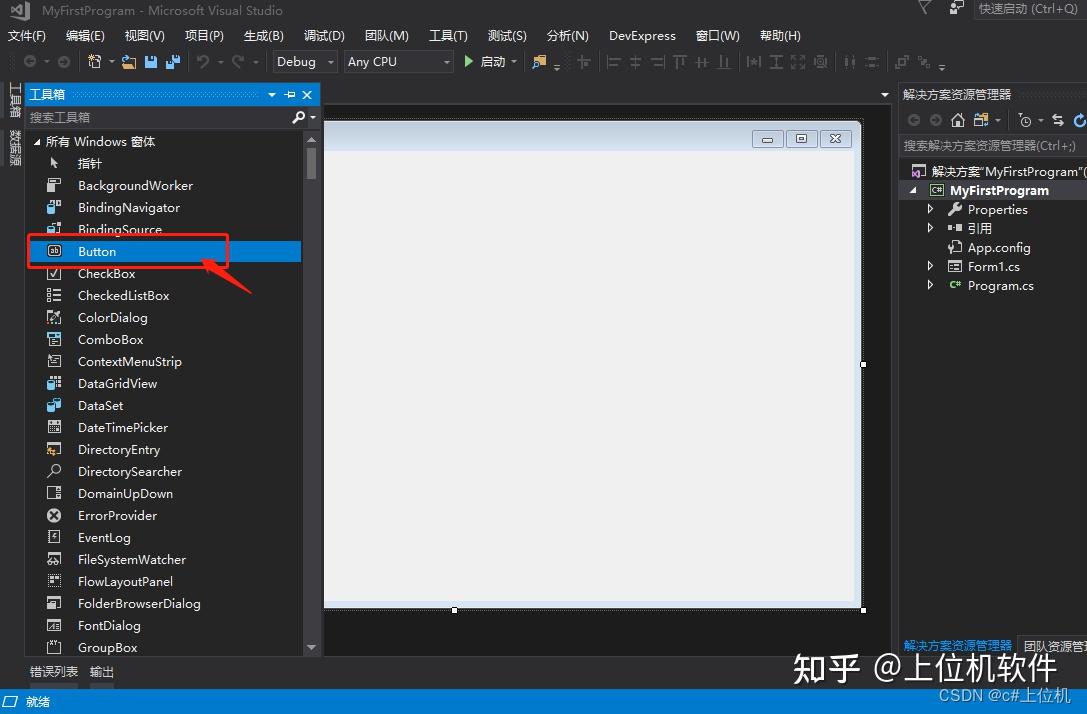
Task: Switch to the 错误列表 error list tab
Action: (53, 671)
